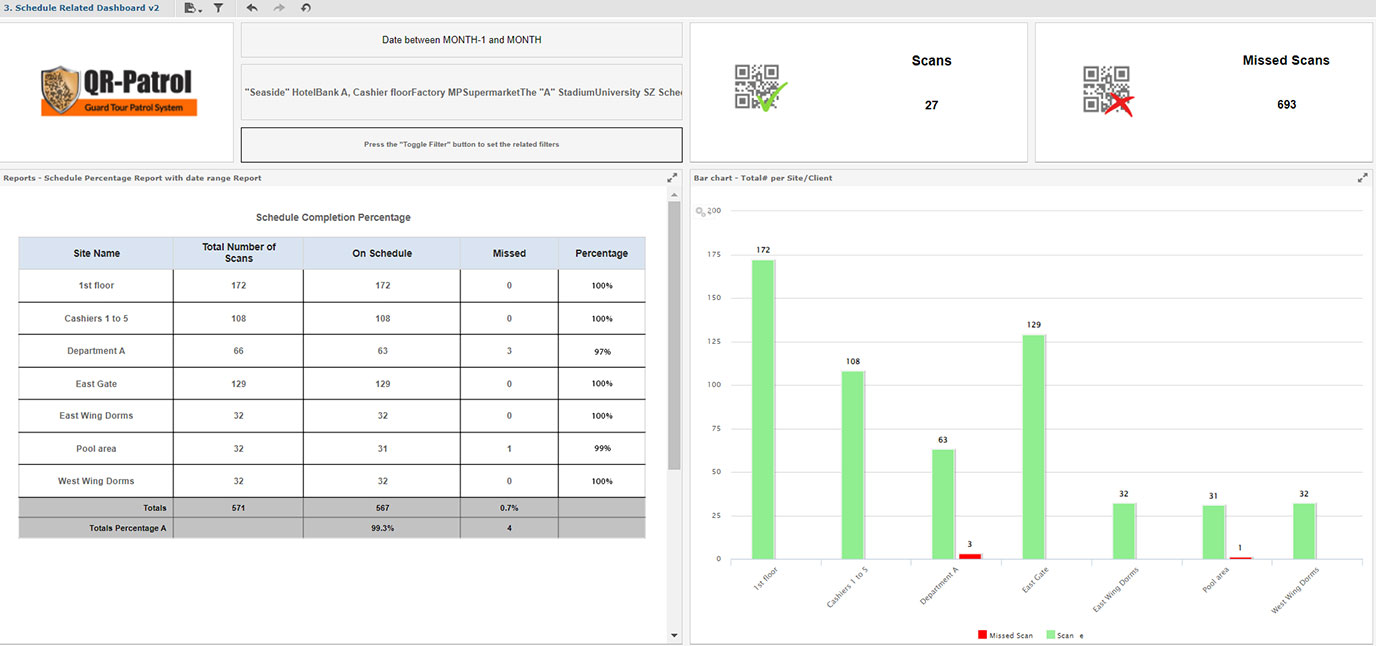Screen dimensions: 1376x646
Task: Click the Scans QR code check icon
Action: [x=760, y=88]
